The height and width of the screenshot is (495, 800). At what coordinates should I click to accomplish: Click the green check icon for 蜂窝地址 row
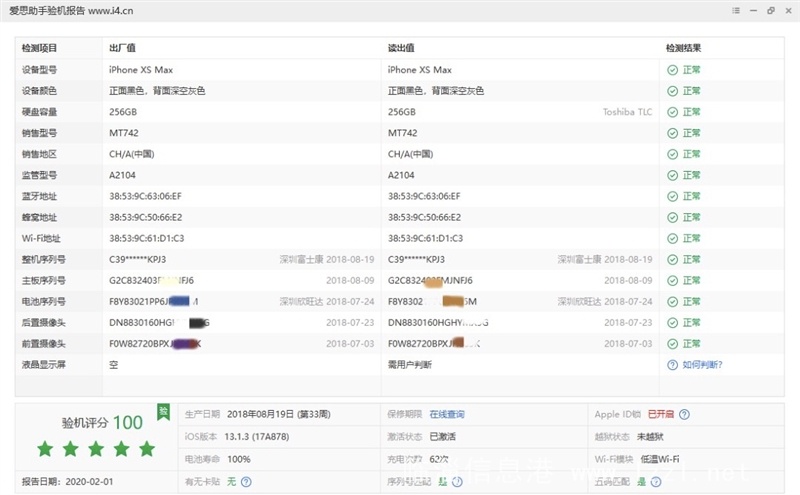(672, 217)
